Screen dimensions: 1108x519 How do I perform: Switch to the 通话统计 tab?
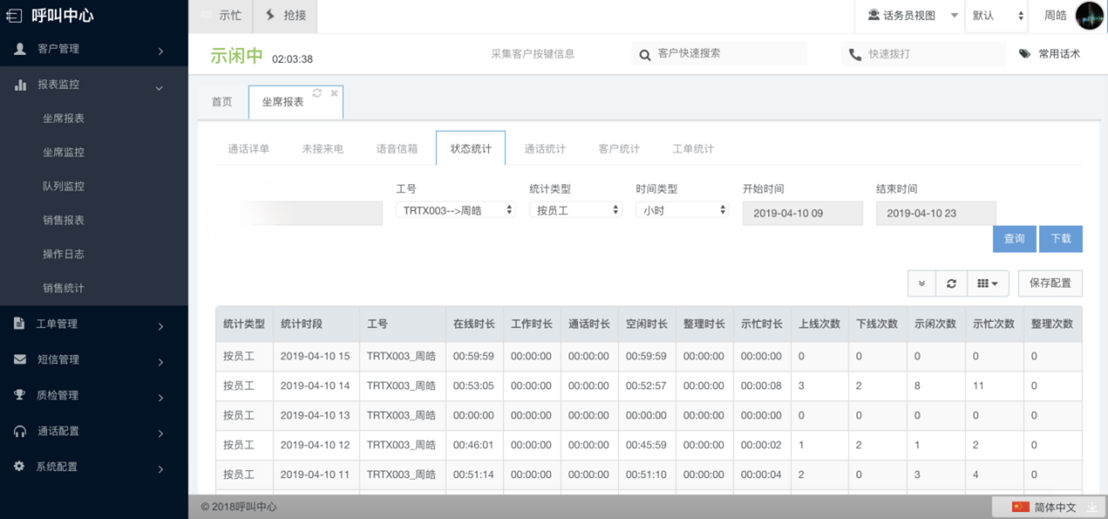[x=545, y=149]
